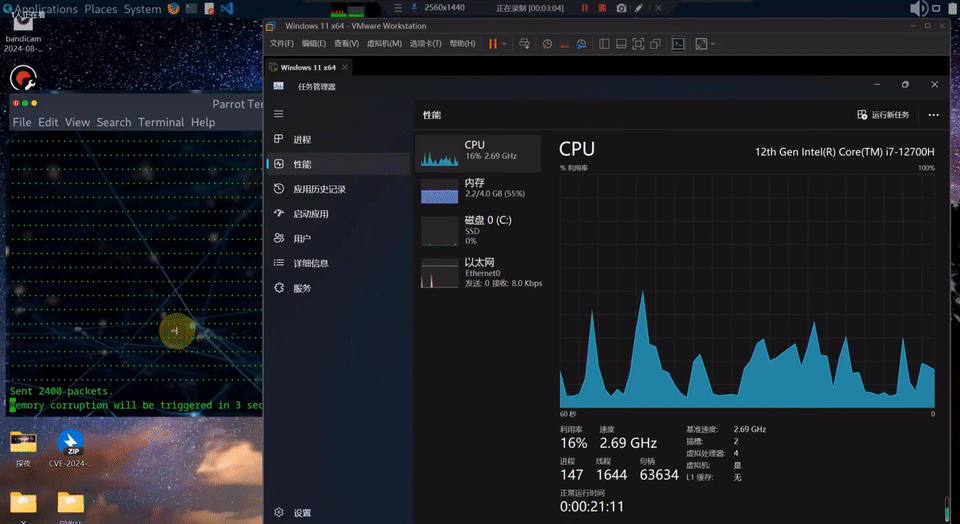Expand the dropdown arrow beside pause button
Image resolution: width=960 pixels, height=524 pixels.
[504, 44]
